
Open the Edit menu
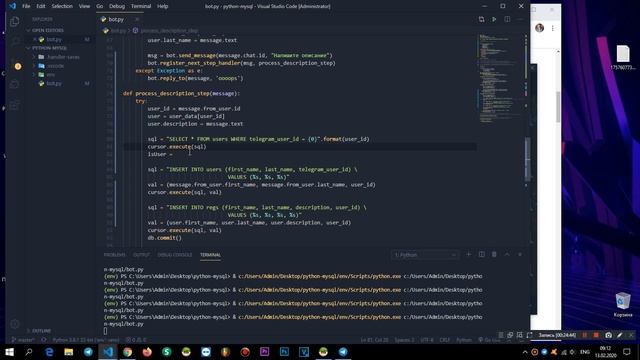point(41,6)
